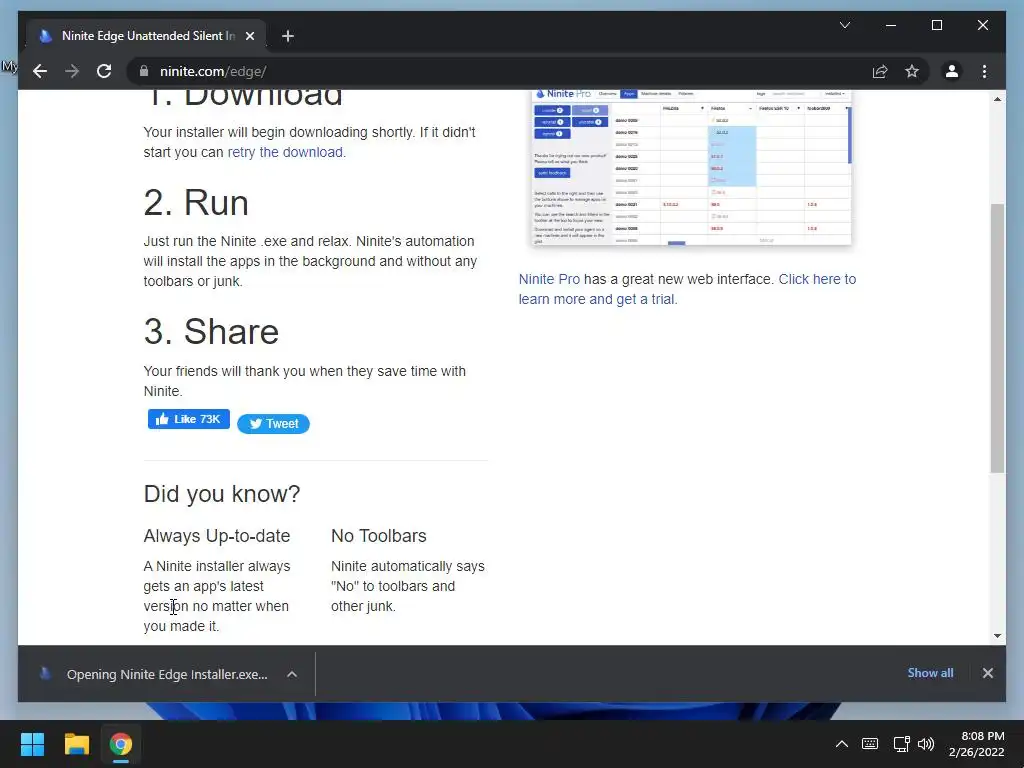Click the Chrome icon in the taskbar
The width and height of the screenshot is (1024, 768).
click(x=121, y=744)
